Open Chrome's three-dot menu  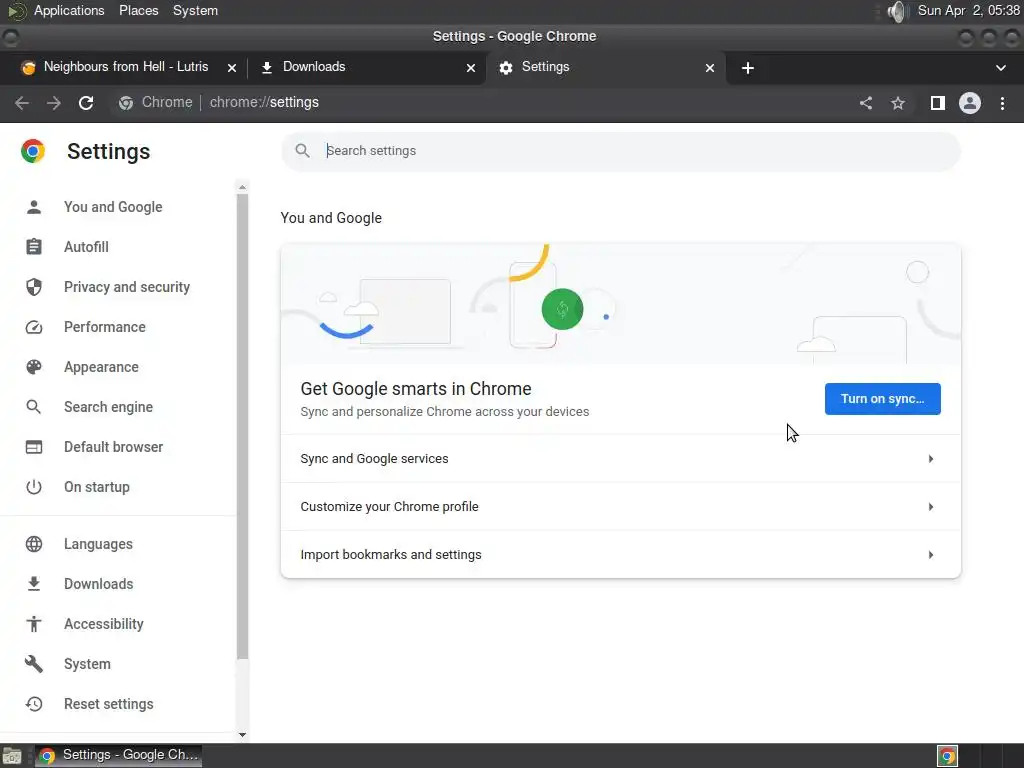coord(1002,103)
